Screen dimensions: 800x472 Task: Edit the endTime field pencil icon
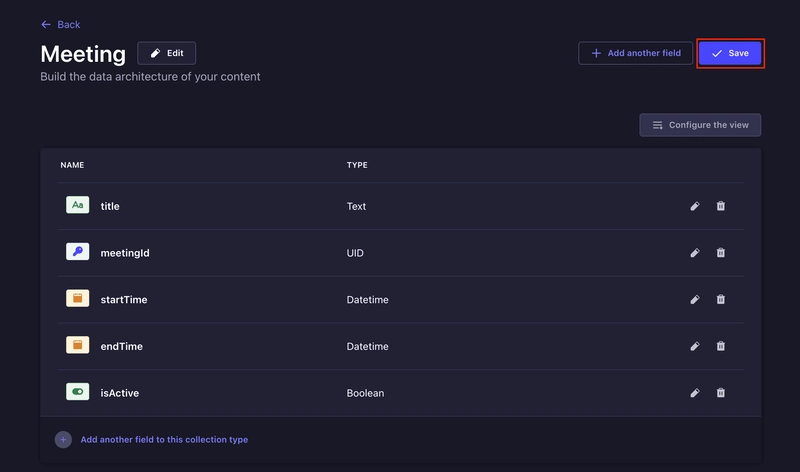coord(694,346)
